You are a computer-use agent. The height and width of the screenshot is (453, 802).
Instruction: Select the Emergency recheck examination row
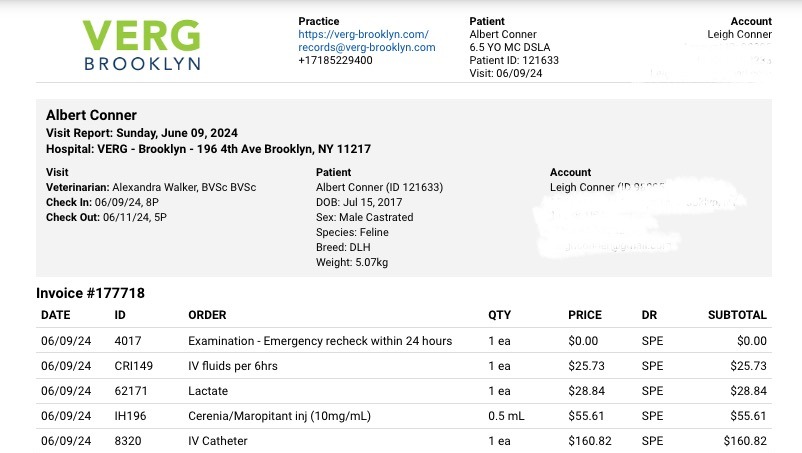[320, 341]
